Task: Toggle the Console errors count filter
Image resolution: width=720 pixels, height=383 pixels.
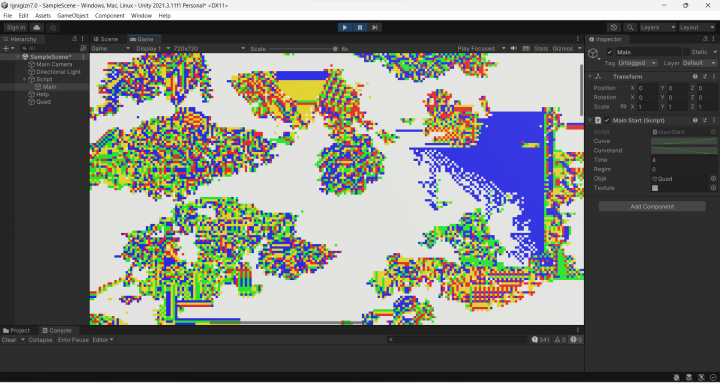Action: (x=576, y=340)
